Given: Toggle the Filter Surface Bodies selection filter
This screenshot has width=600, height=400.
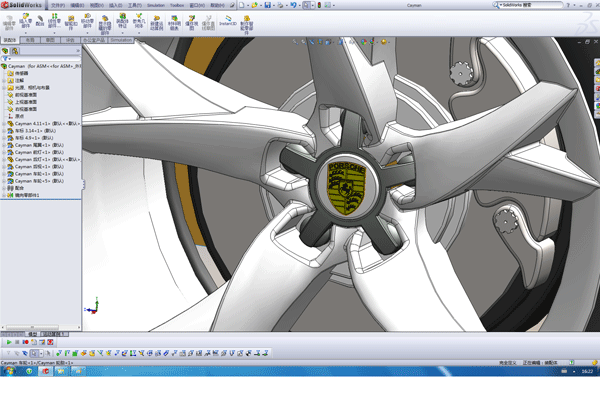Looking at the screenshot, I should 84,353.
